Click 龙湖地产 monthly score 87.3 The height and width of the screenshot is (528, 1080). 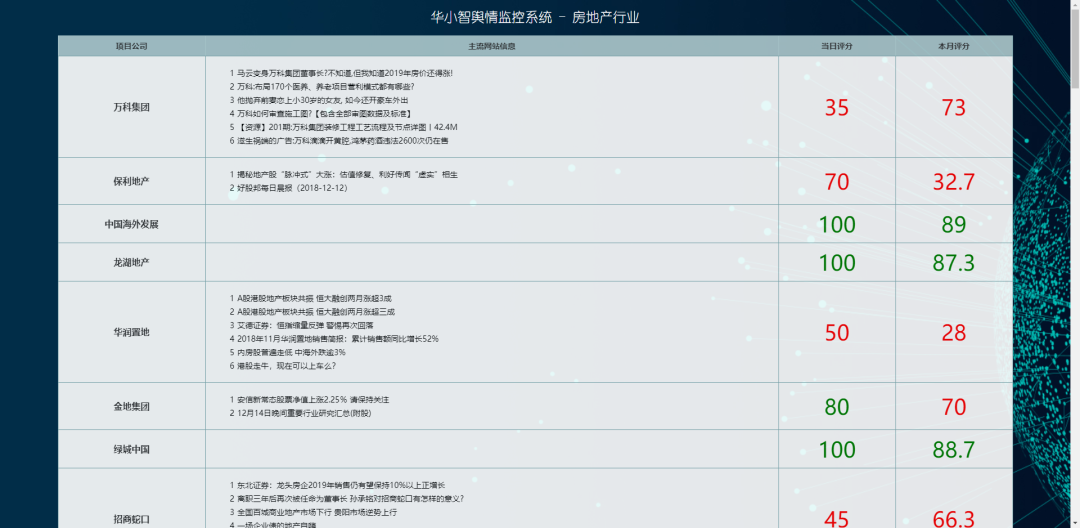954,263
